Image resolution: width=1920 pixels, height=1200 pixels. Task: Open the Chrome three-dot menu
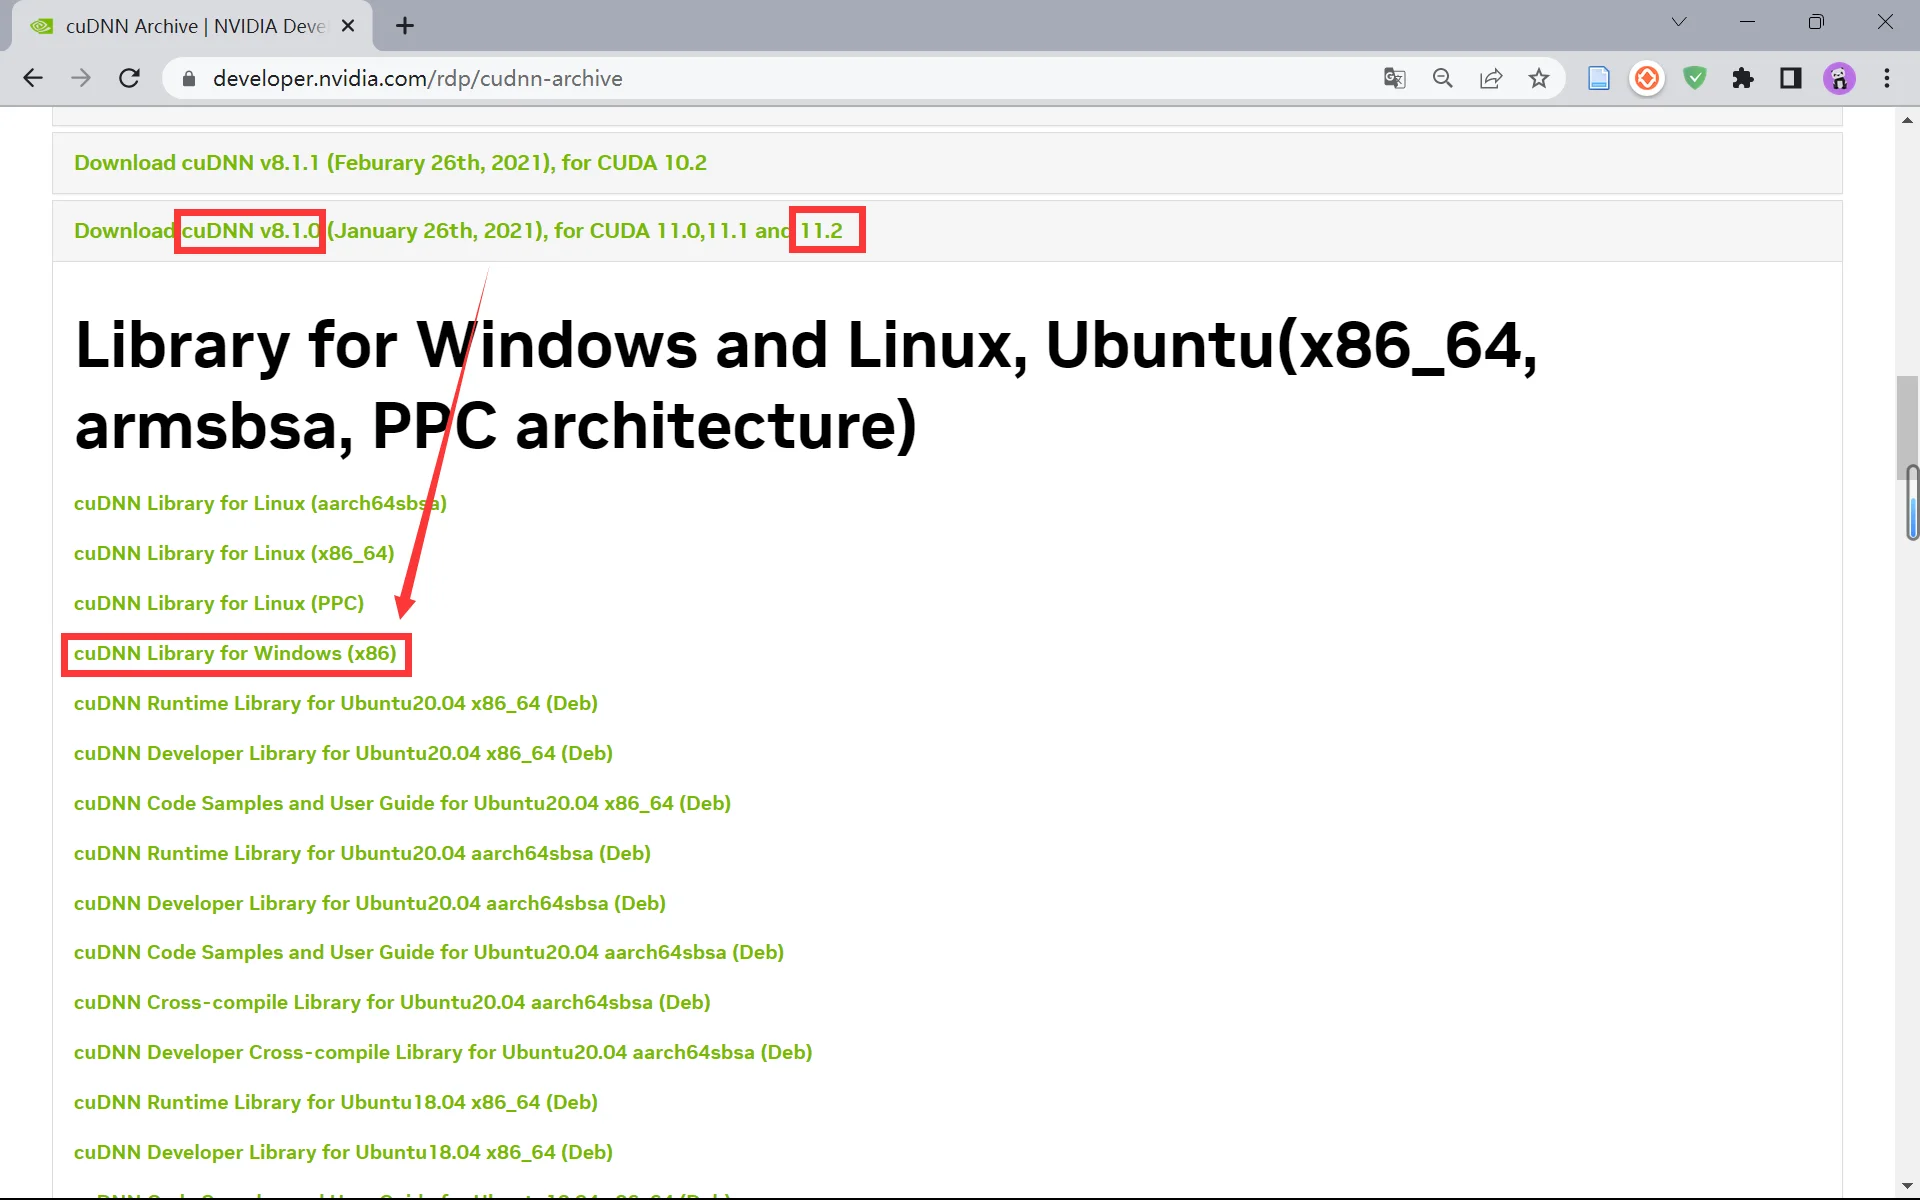point(1887,78)
